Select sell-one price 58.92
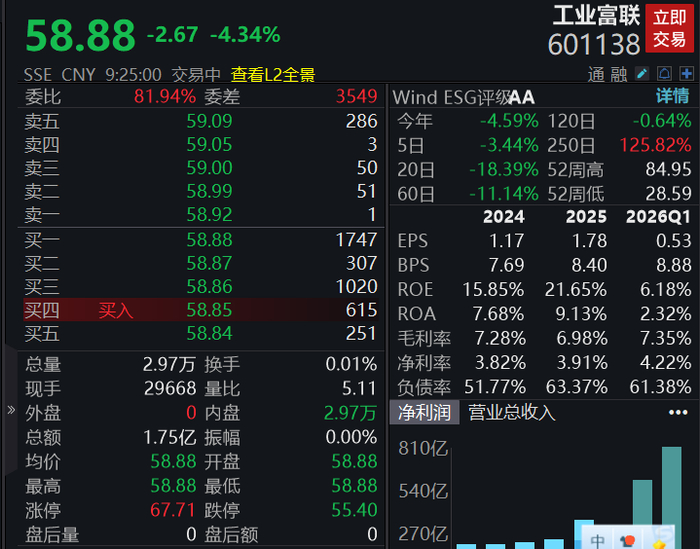Image resolution: width=700 pixels, height=549 pixels. coord(209,215)
